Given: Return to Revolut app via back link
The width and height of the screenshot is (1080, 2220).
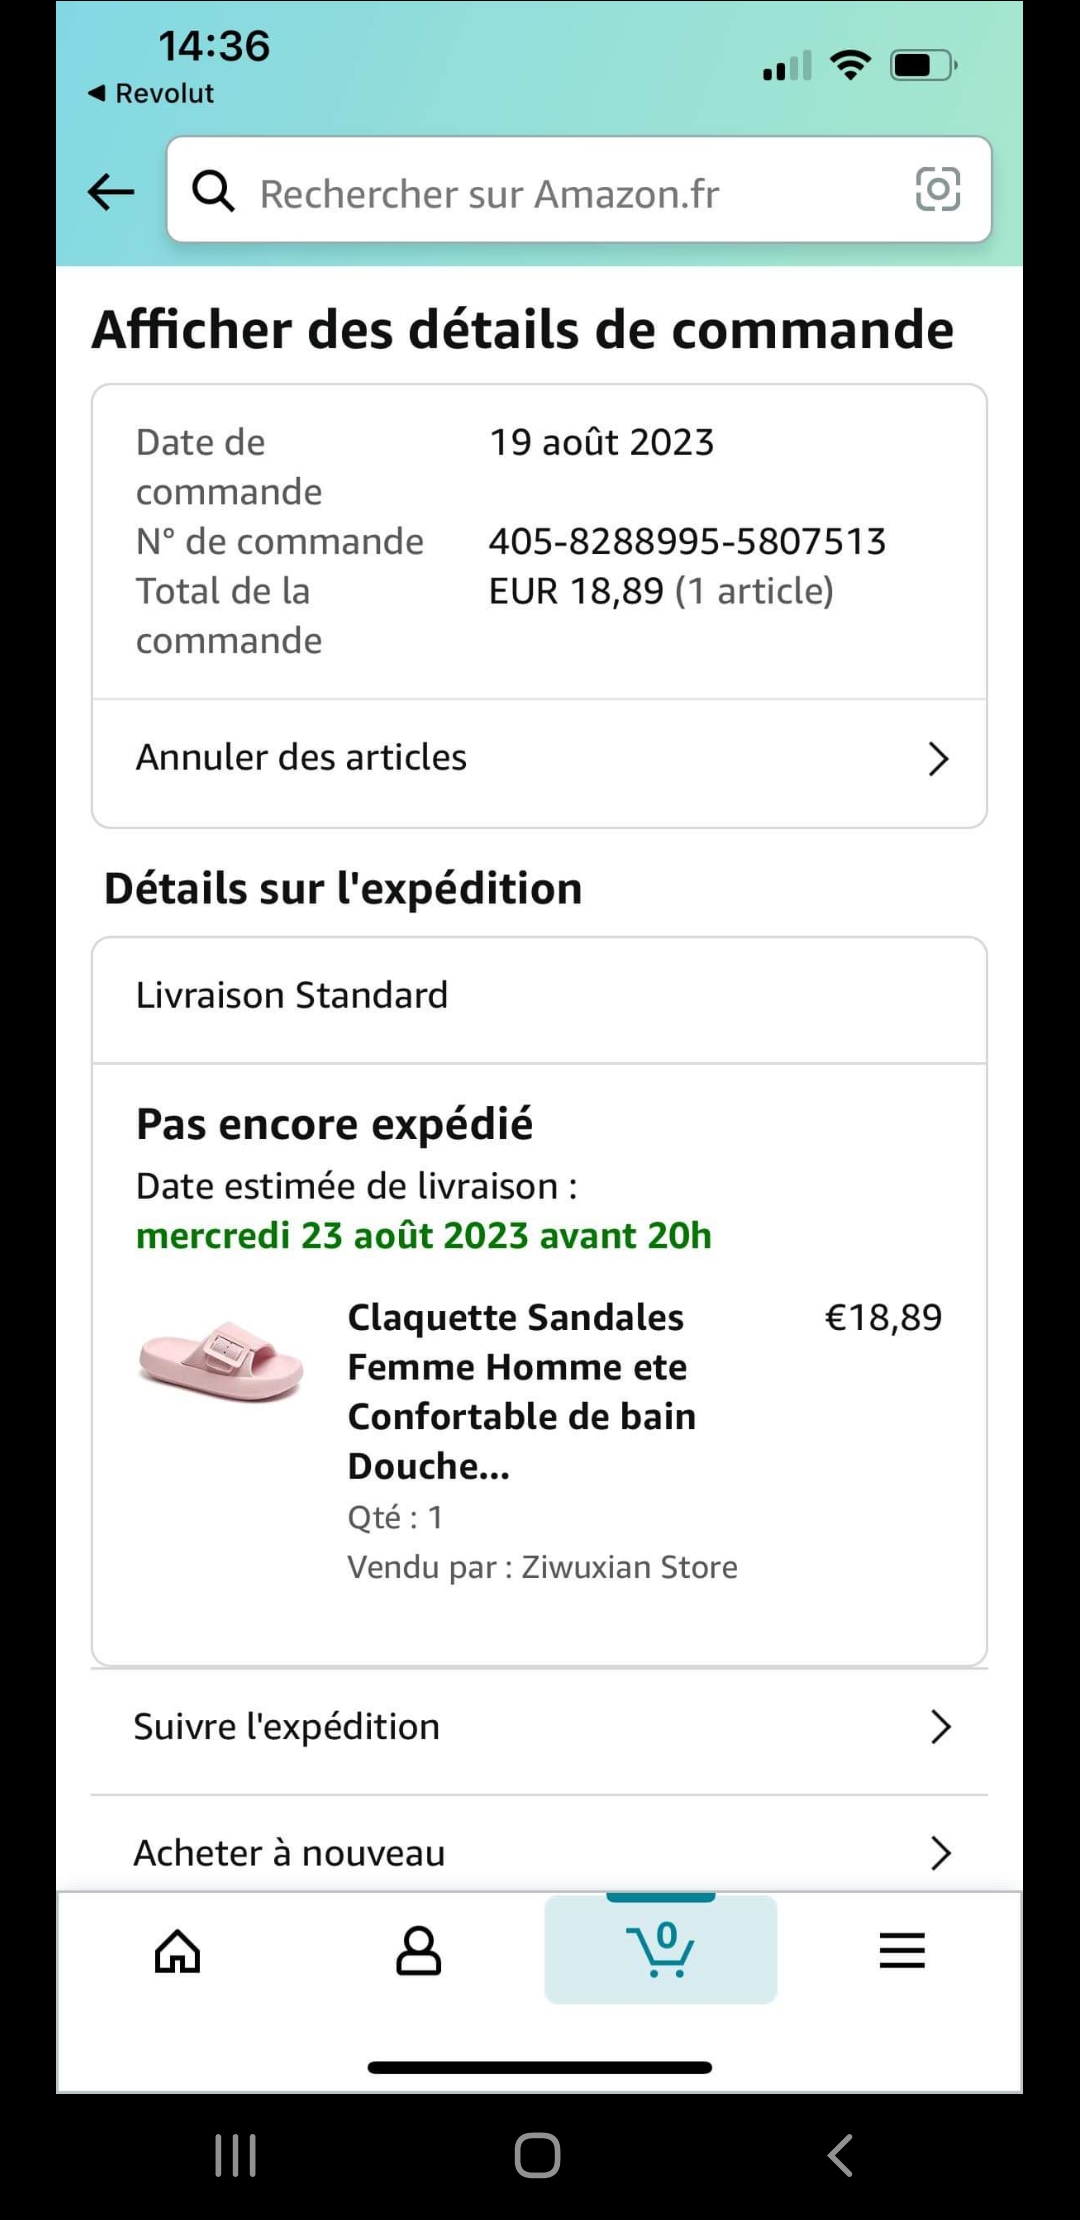Looking at the screenshot, I should coord(152,93).
